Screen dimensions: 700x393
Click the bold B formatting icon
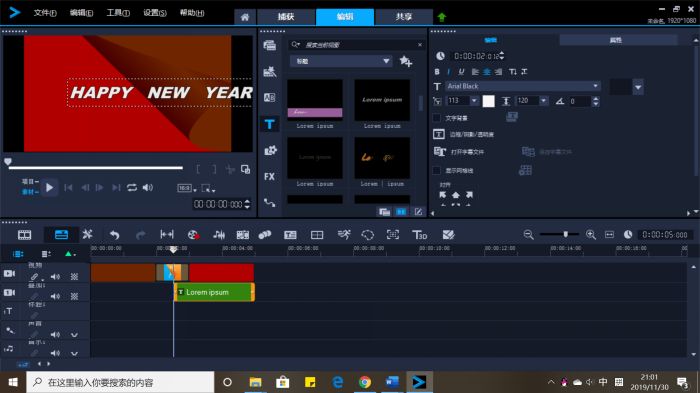click(x=437, y=71)
